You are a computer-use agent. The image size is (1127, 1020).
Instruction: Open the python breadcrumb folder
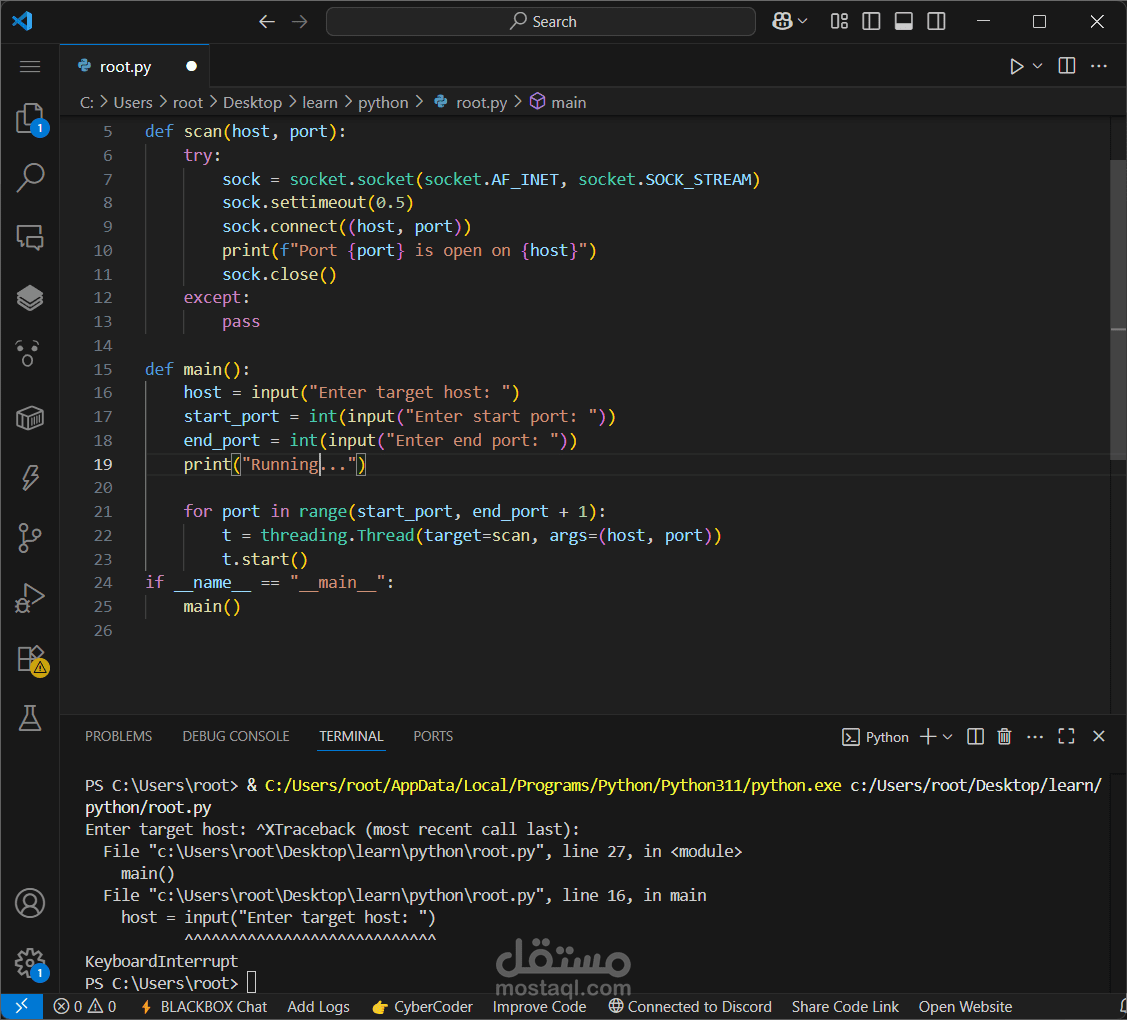click(383, 103)
